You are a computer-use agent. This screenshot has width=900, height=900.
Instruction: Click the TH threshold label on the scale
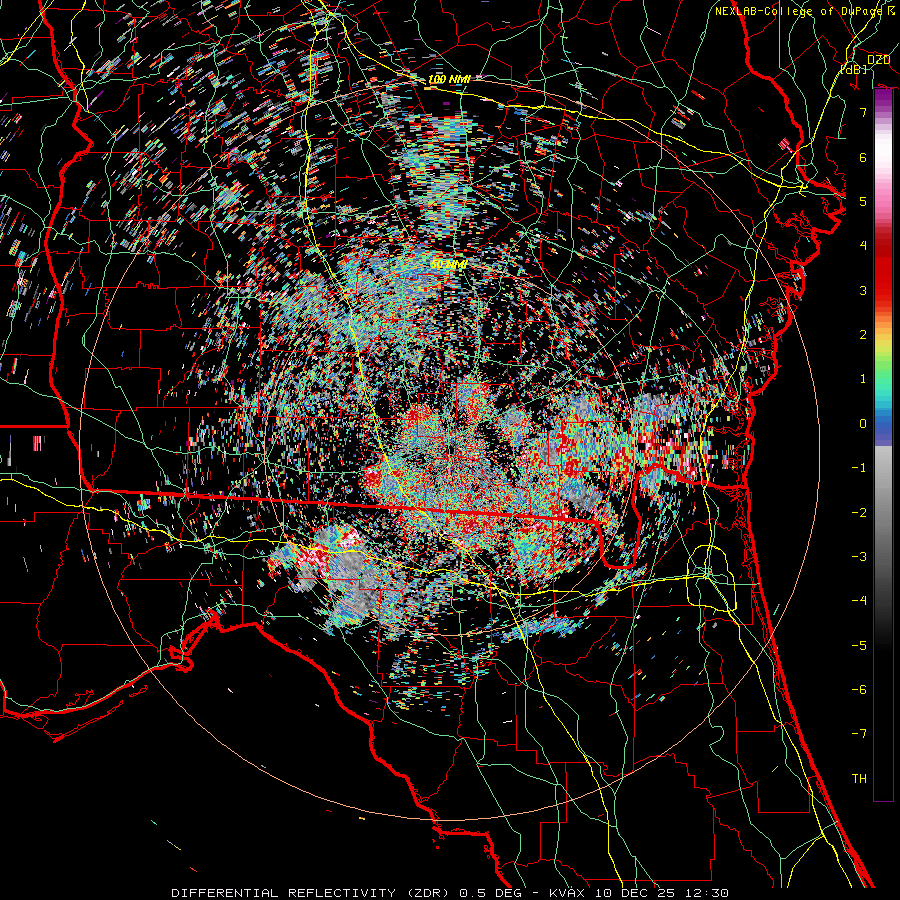859,779
